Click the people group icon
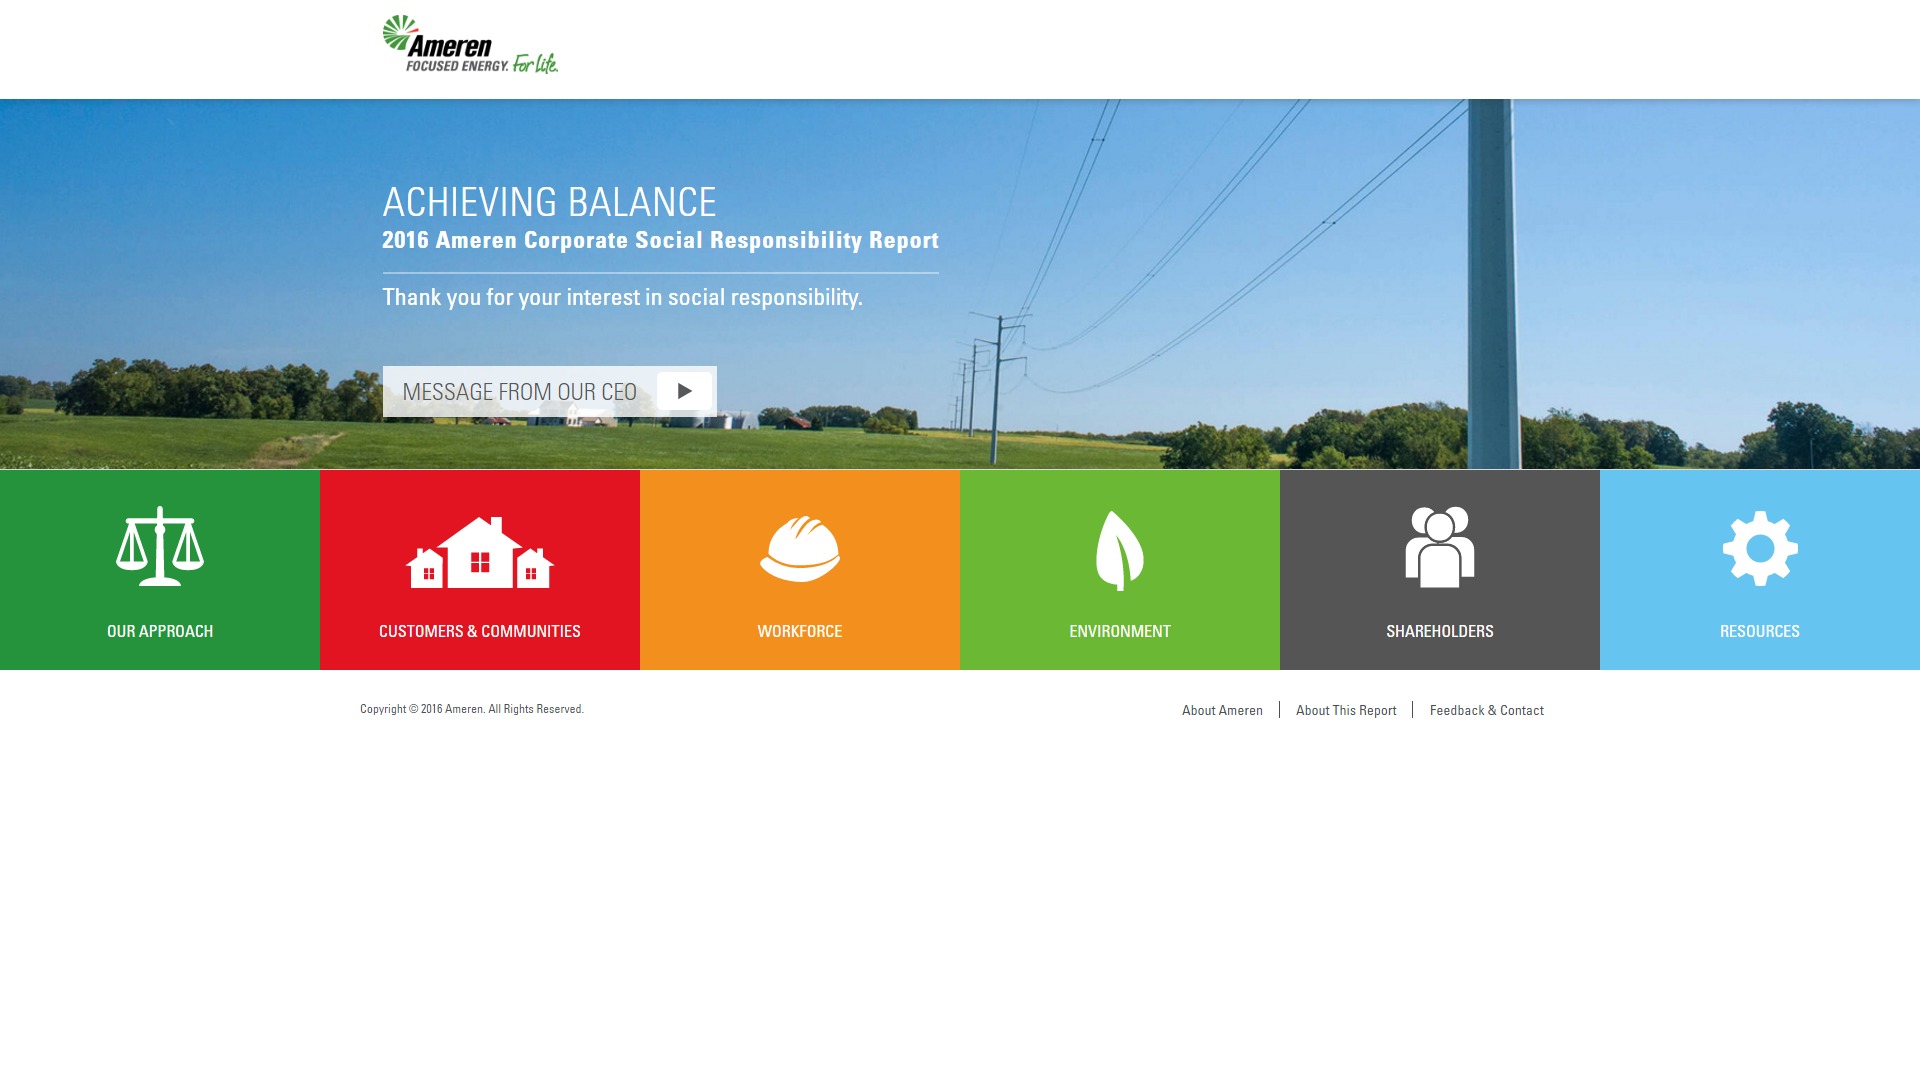 click(1439, 547)
